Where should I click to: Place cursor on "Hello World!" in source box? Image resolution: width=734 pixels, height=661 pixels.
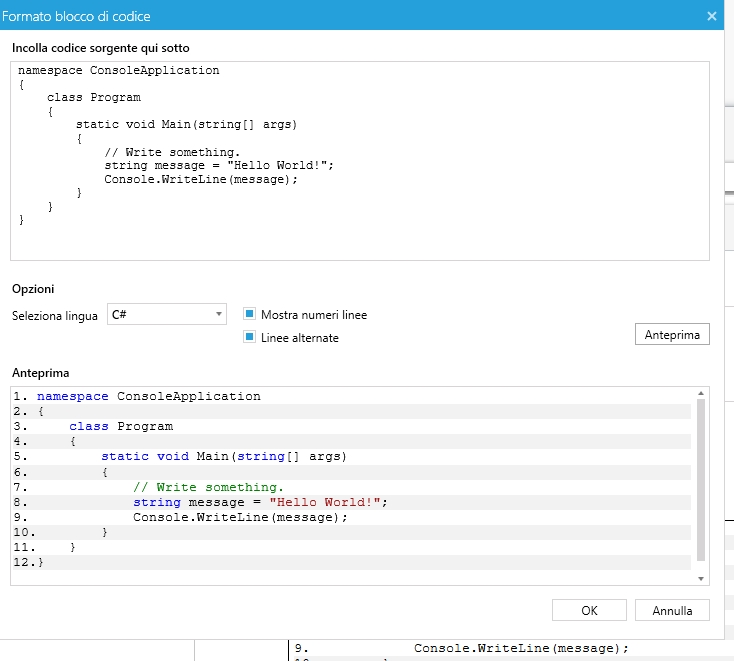(x=294, y=166)
